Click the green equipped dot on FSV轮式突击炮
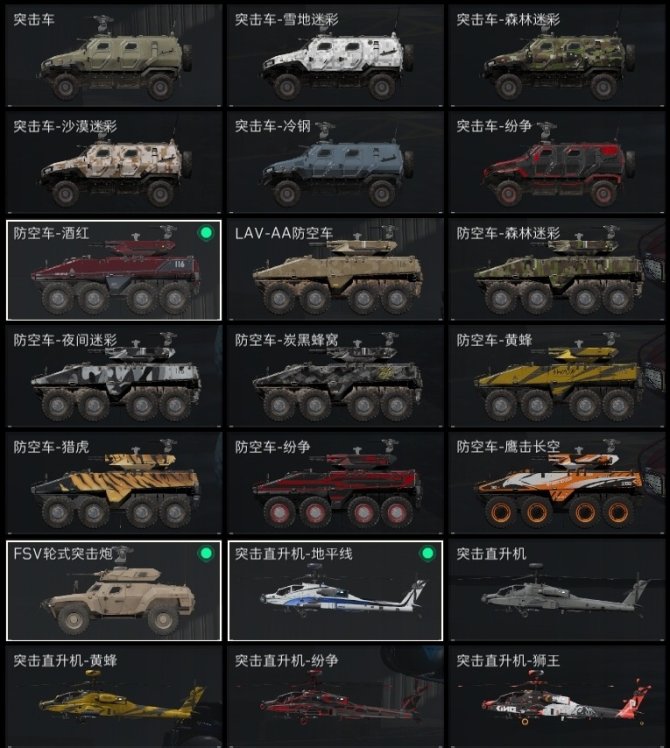Image resolution: width=670 pixels, height=748 pixels. point(206,553)
